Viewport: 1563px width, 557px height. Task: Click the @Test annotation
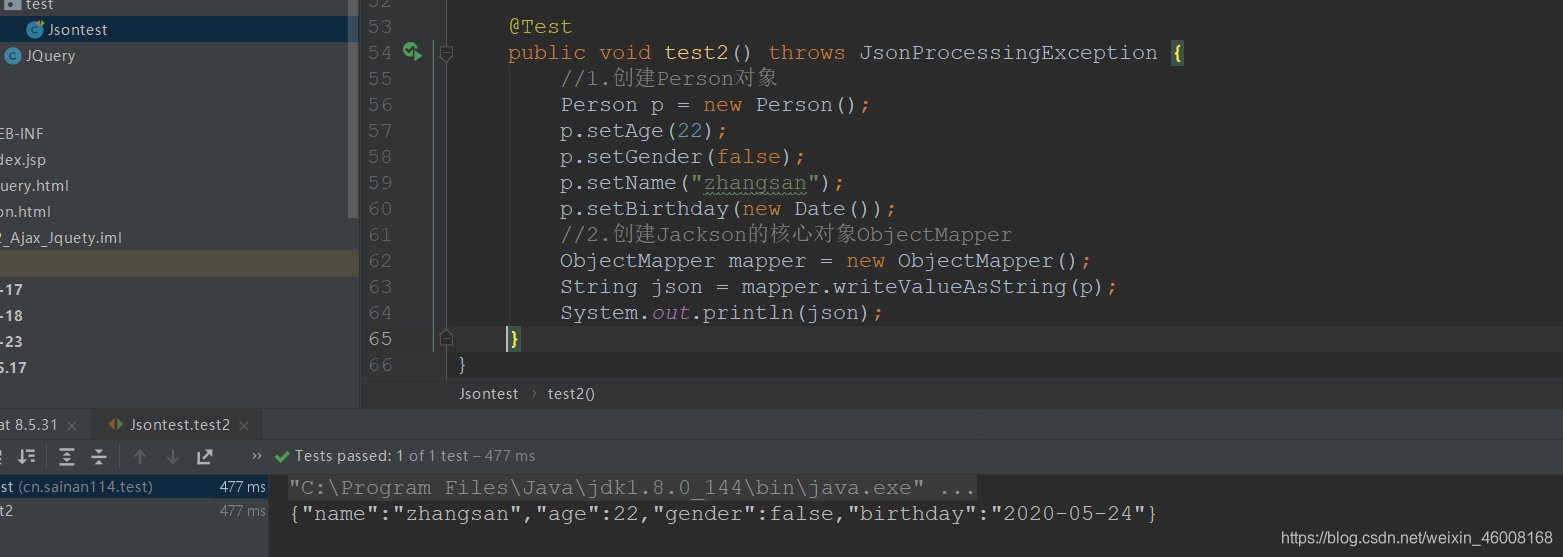[540, 27]
